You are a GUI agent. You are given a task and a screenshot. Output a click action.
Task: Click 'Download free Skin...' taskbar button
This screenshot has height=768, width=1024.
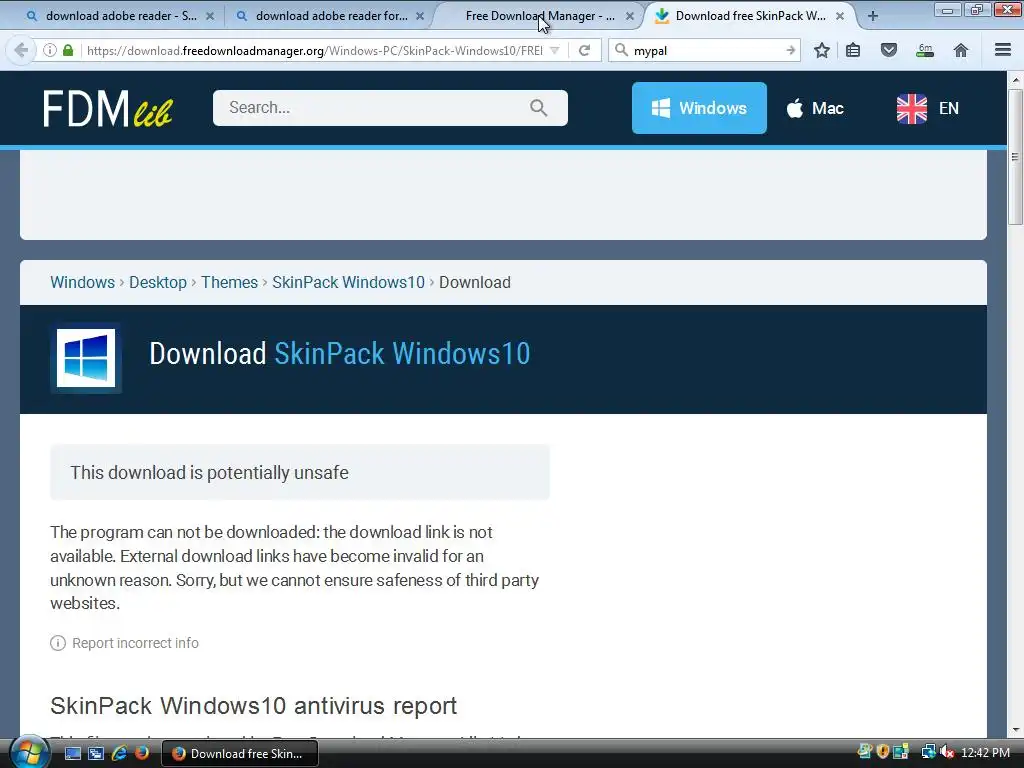pyautogui.click(x=240, y=753)
